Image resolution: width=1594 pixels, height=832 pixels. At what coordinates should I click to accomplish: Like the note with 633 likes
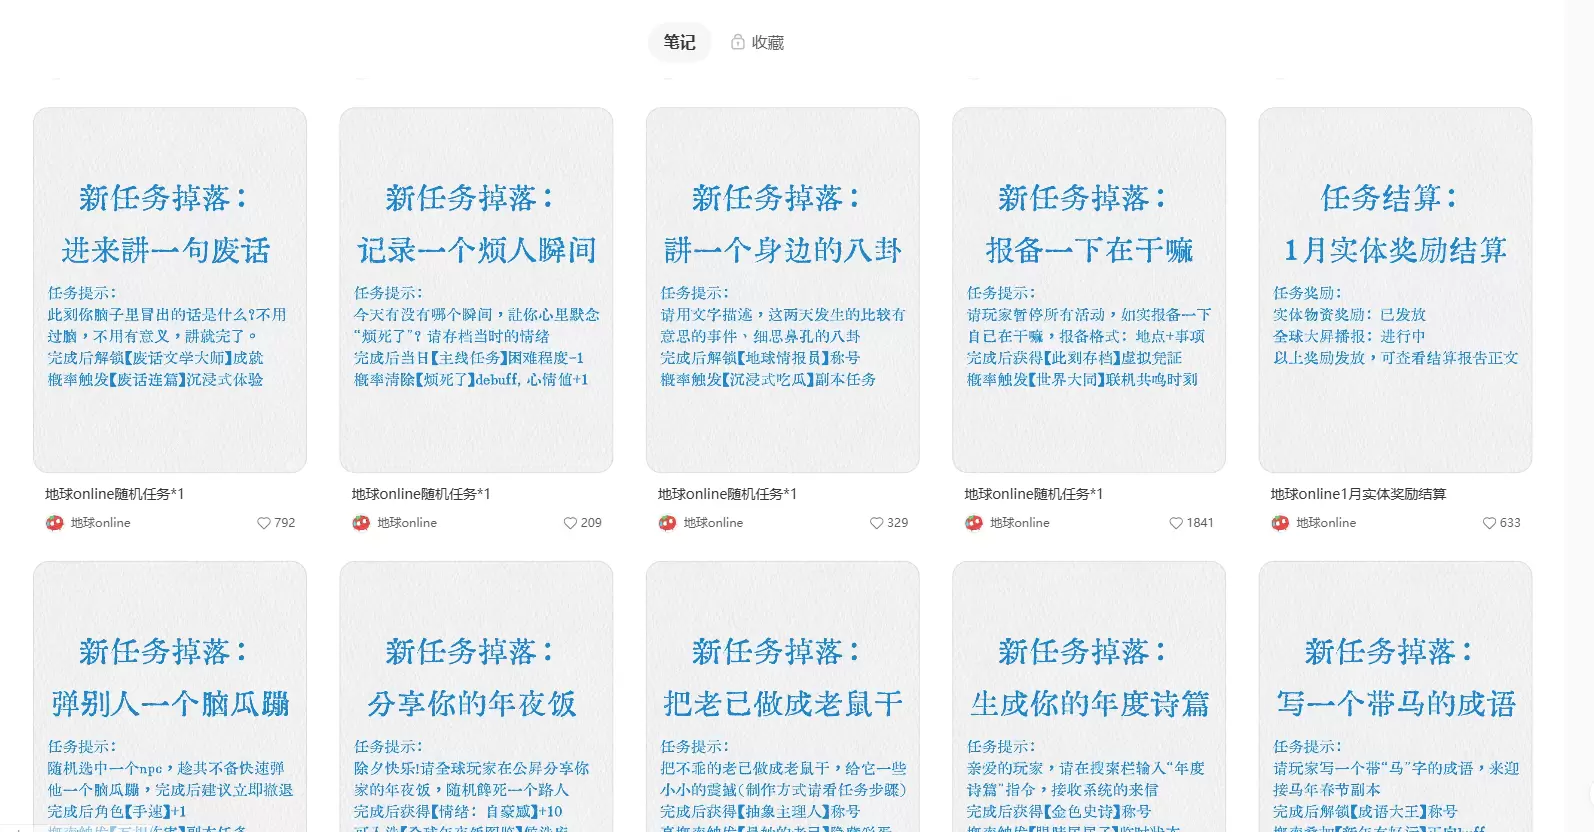point(1489,523)
